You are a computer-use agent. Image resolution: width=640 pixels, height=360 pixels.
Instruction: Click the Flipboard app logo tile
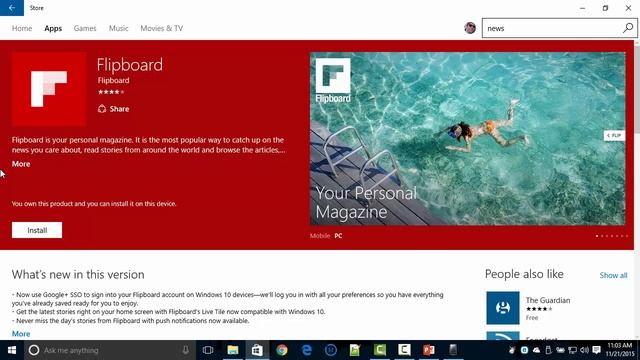pyautogui.click(x=49, y=89)
